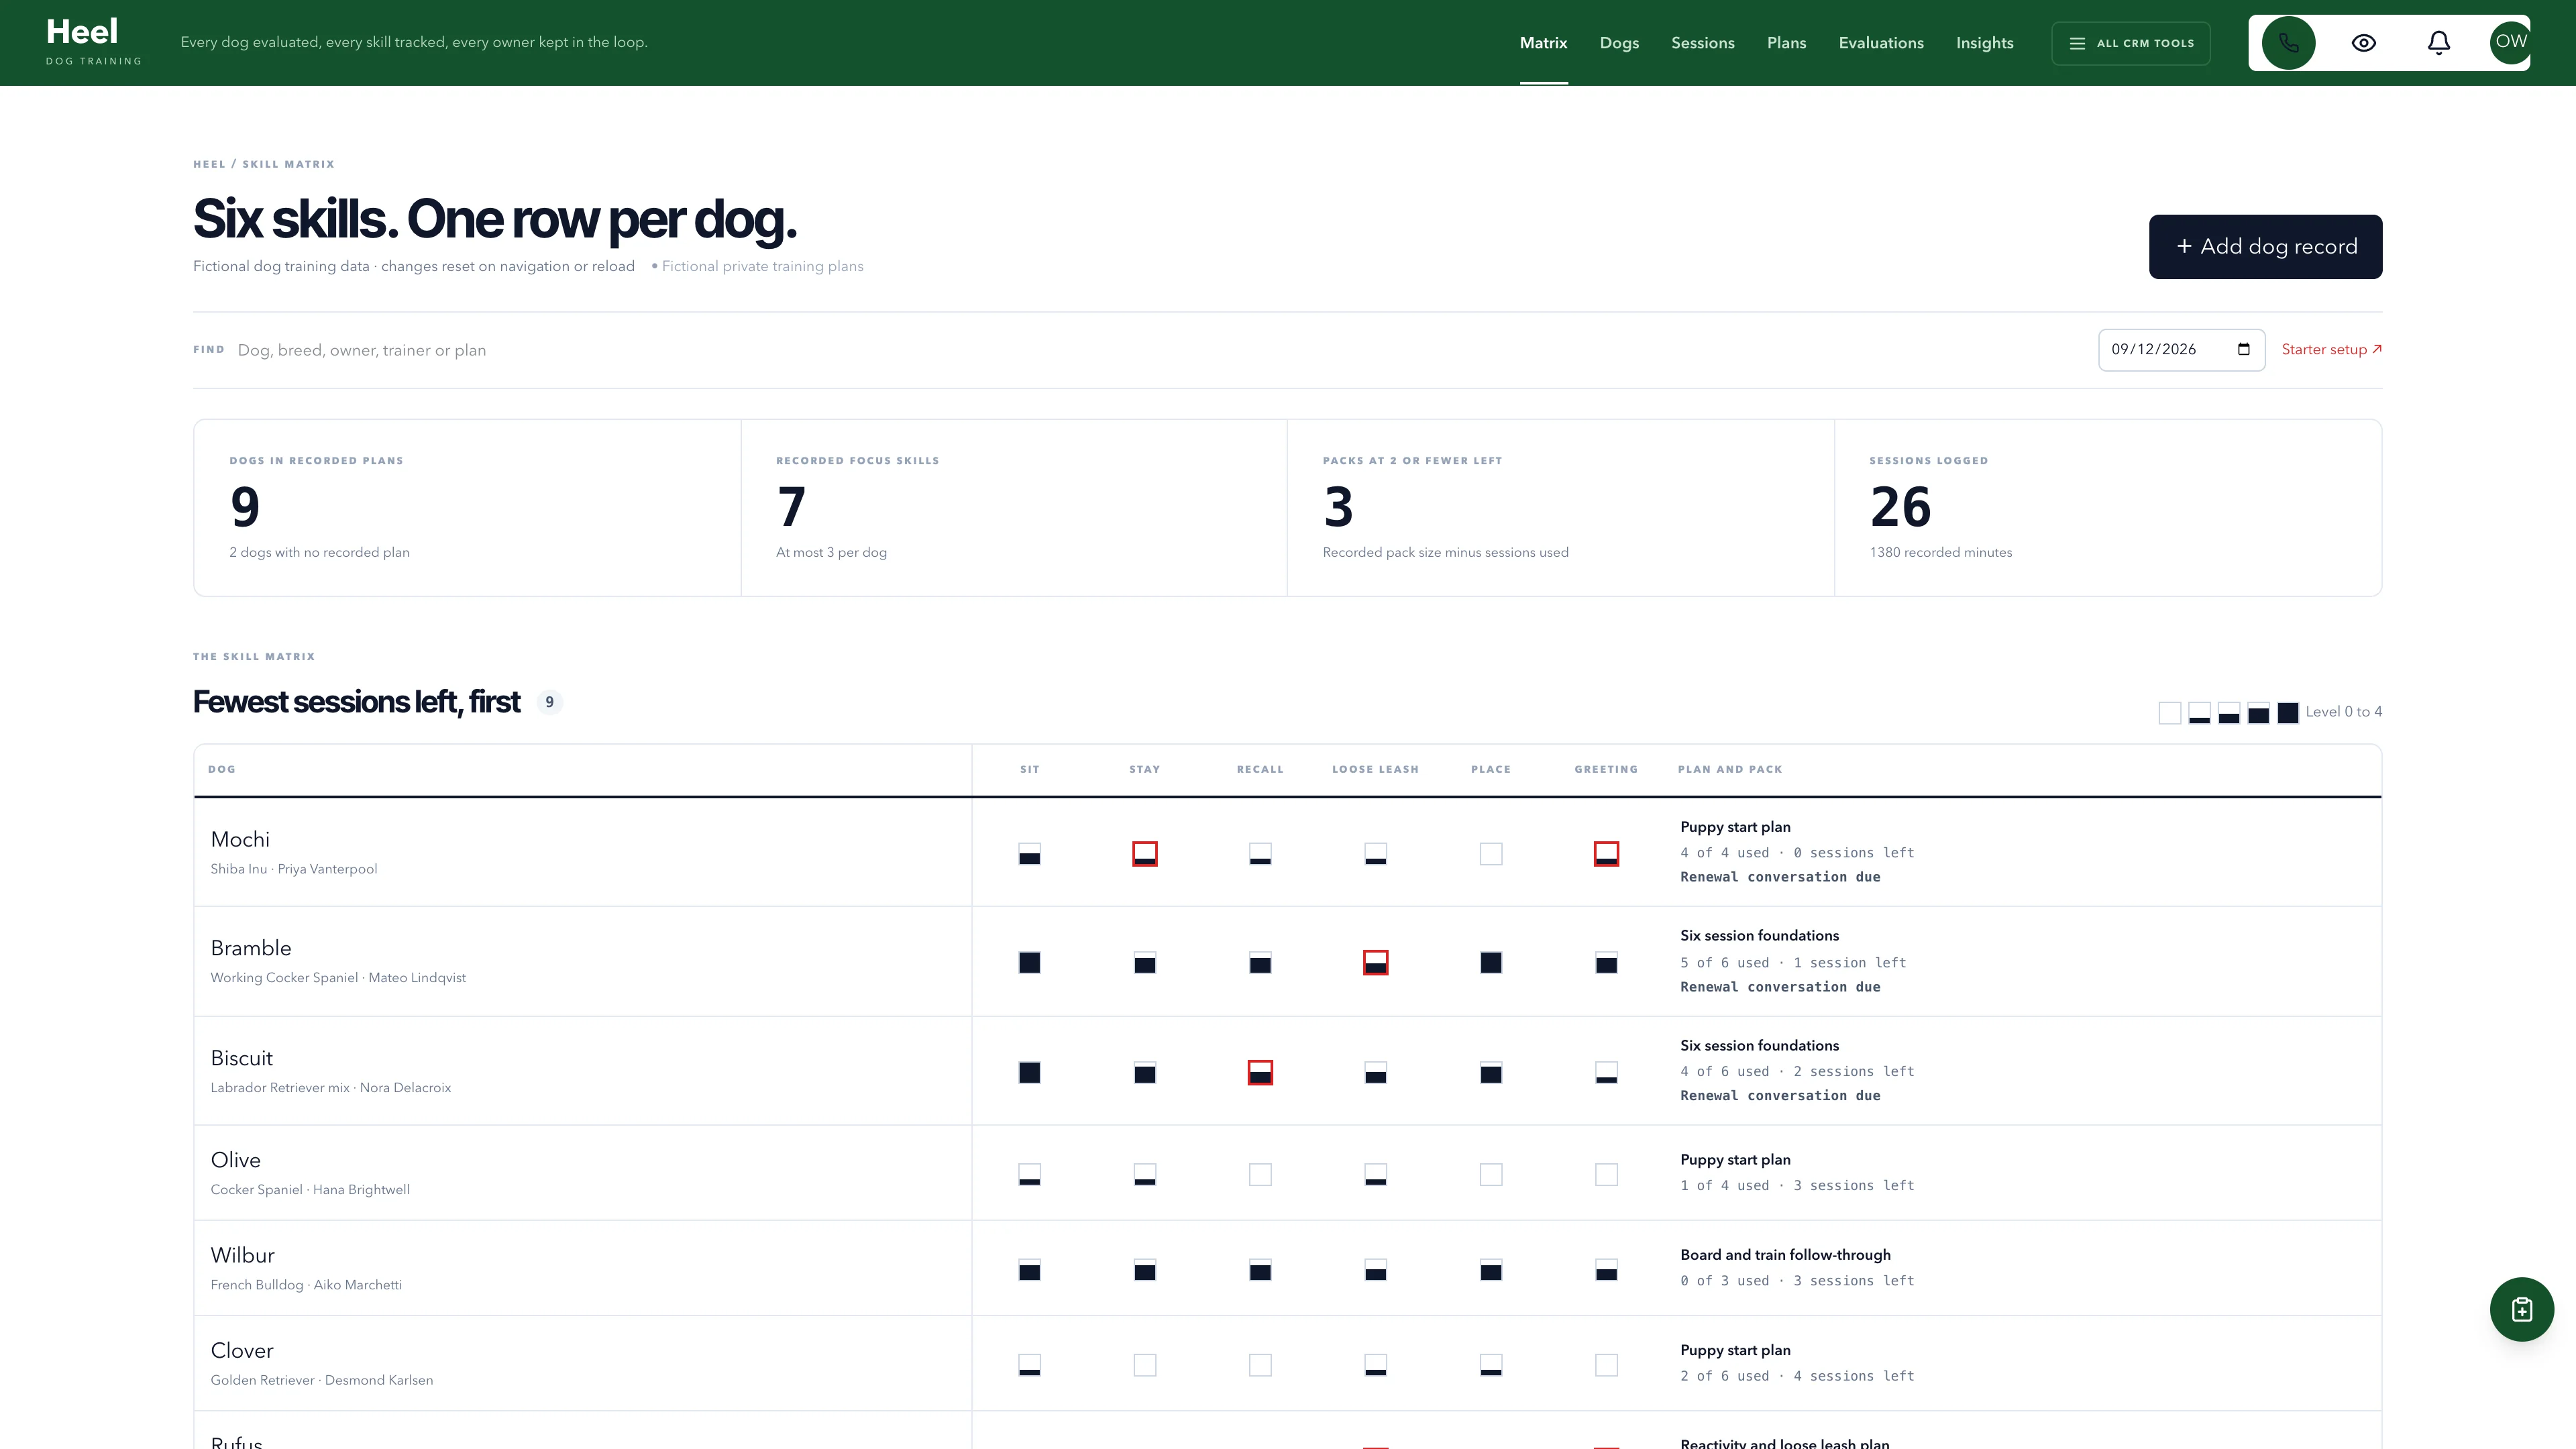Open the calendar picker icon in date field

(2243, 349)
